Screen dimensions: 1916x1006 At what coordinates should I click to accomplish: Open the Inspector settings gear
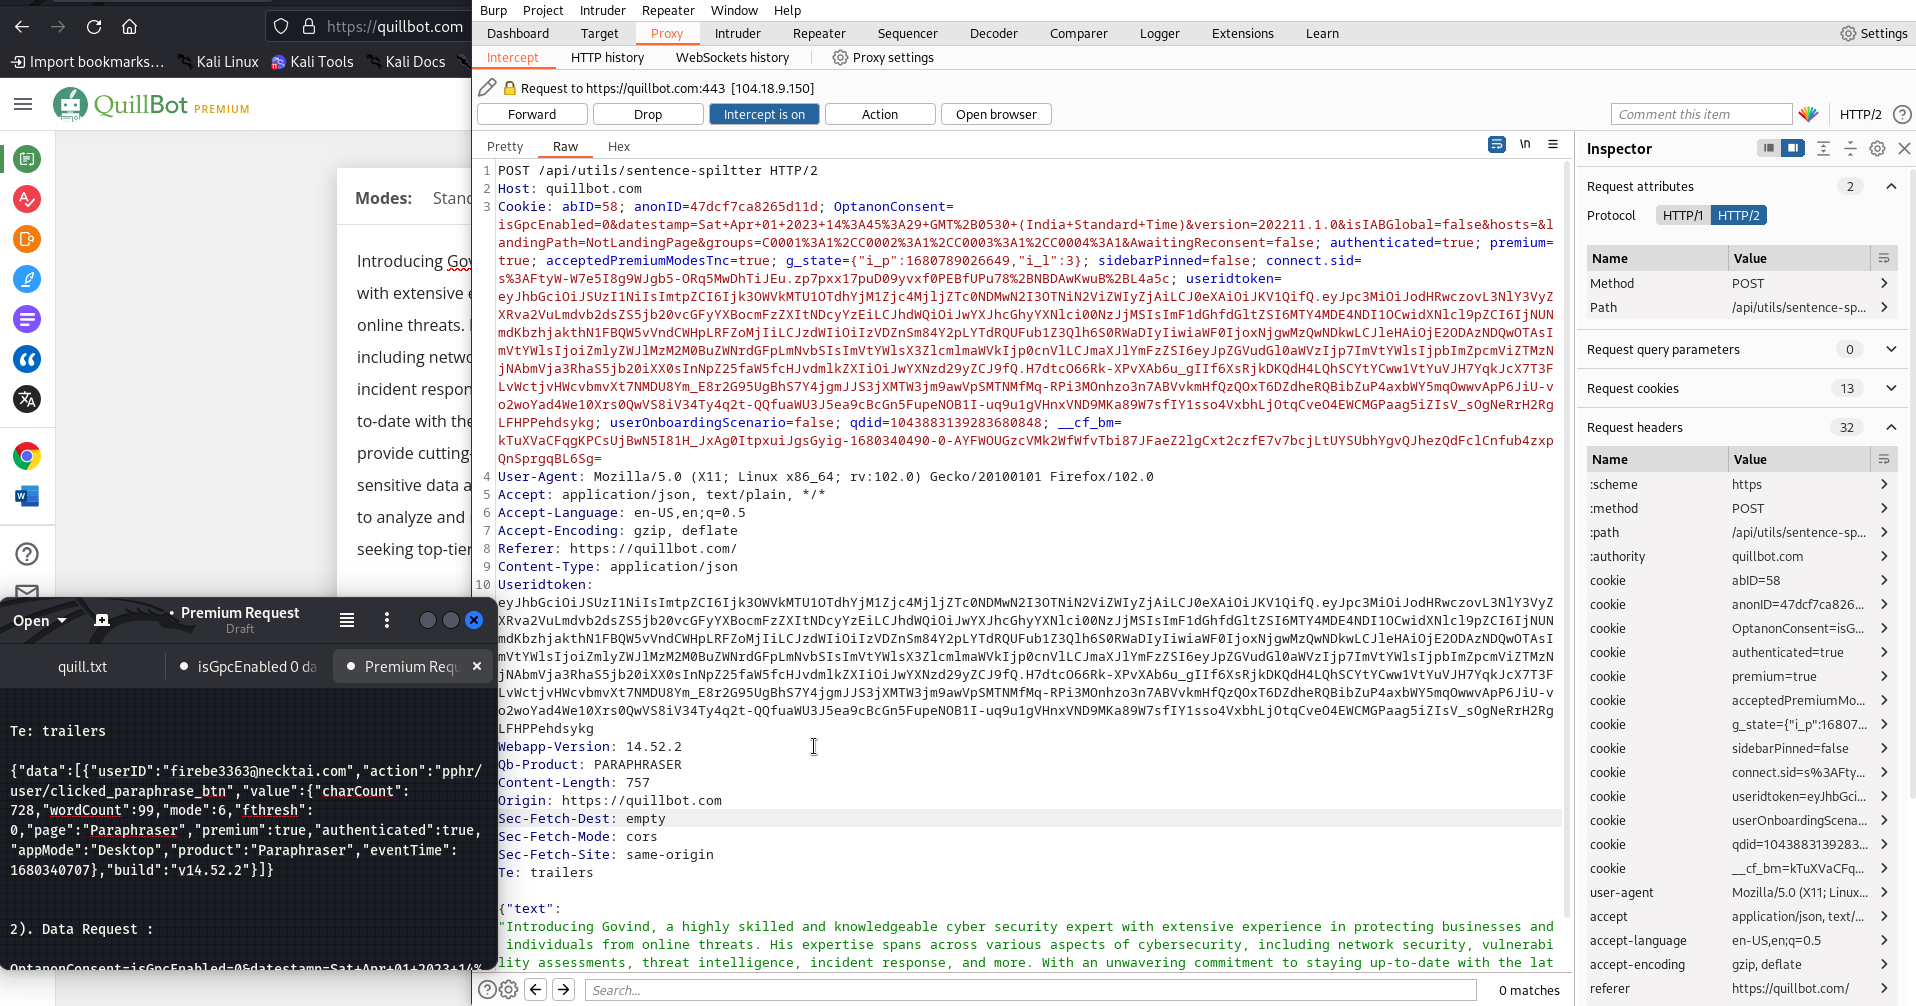point(1877,148)
